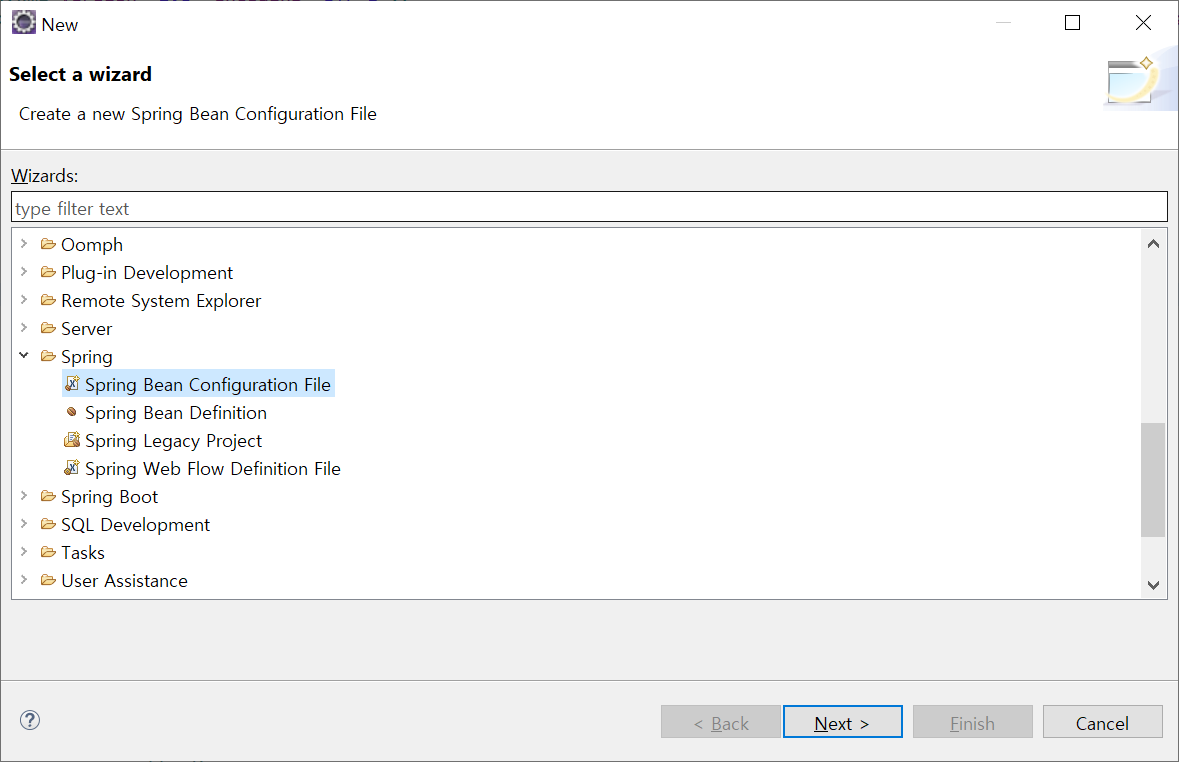Click the Eclipse icon in the title bar

pos(23,23)
